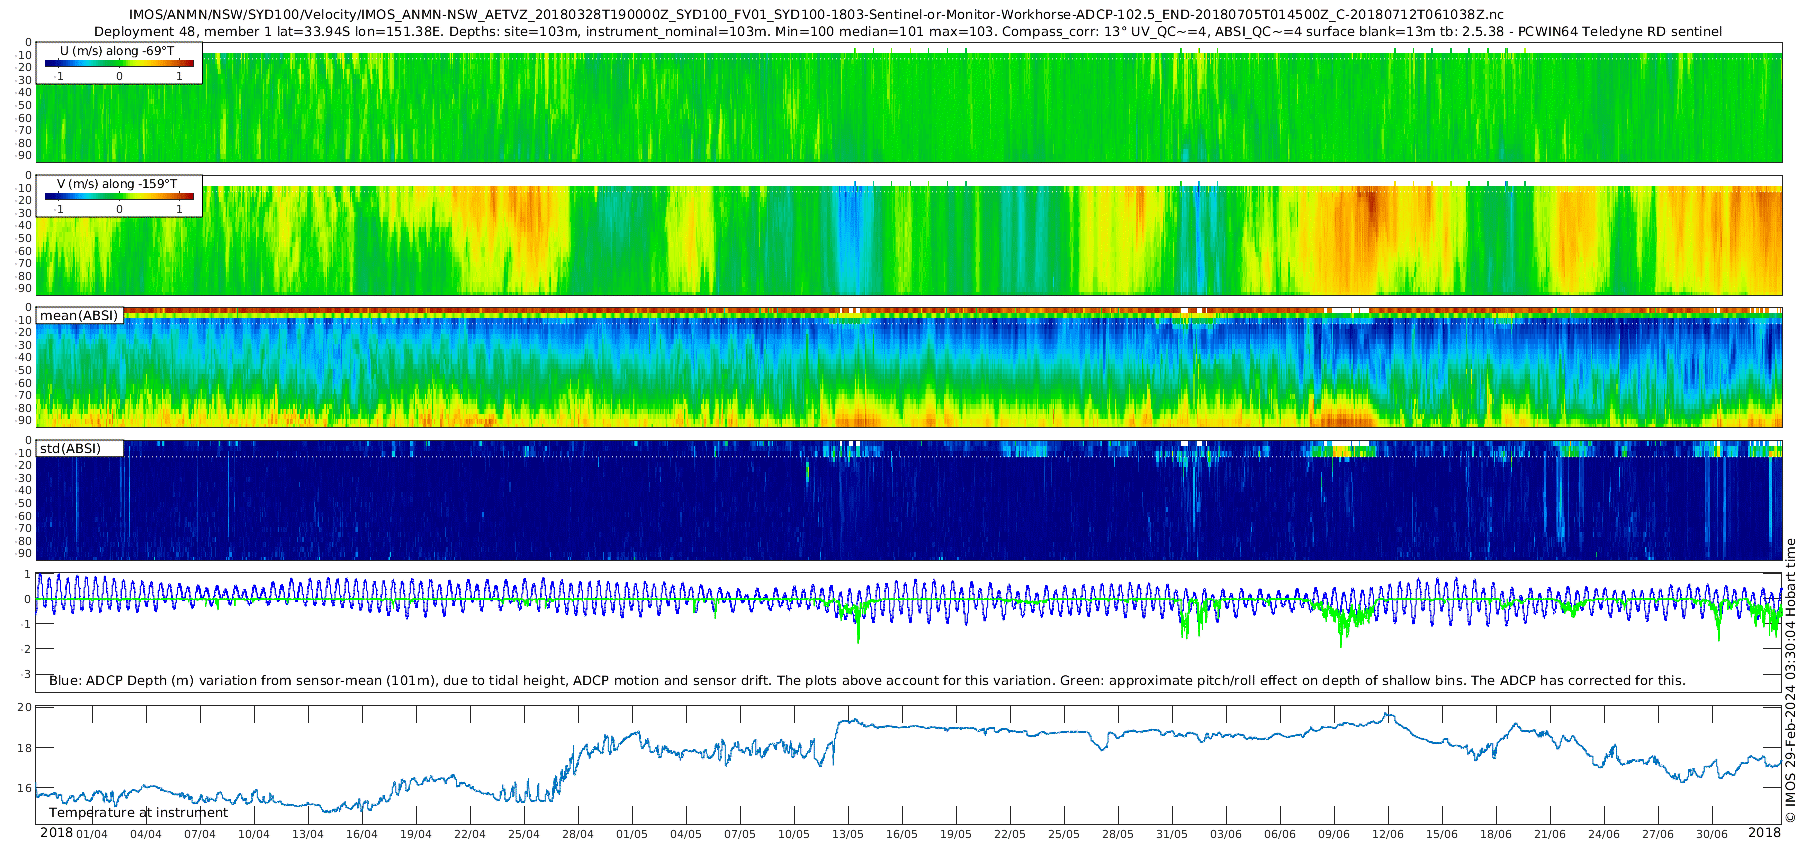1800x850 pixels.
Task: Select the 12/06 date tick
Action: [x=1388, y=835]
